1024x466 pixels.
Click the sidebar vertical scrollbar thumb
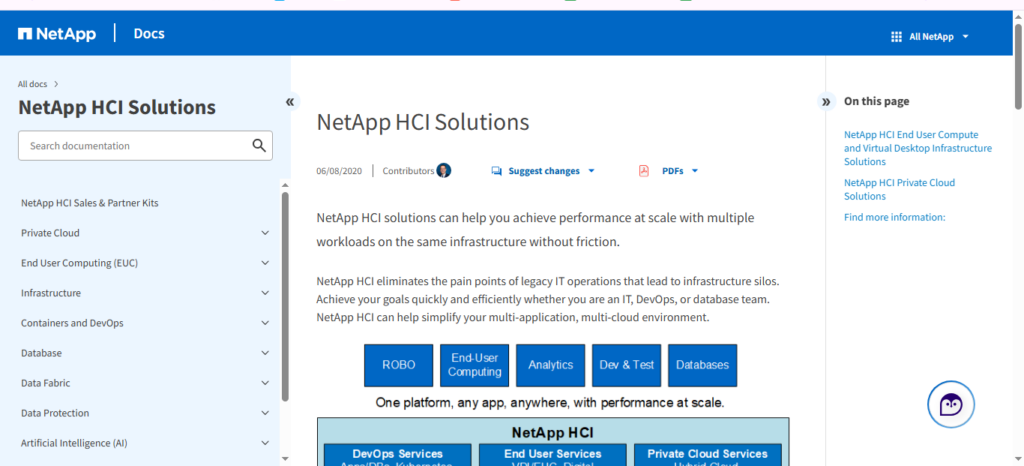tap(285, 296)
